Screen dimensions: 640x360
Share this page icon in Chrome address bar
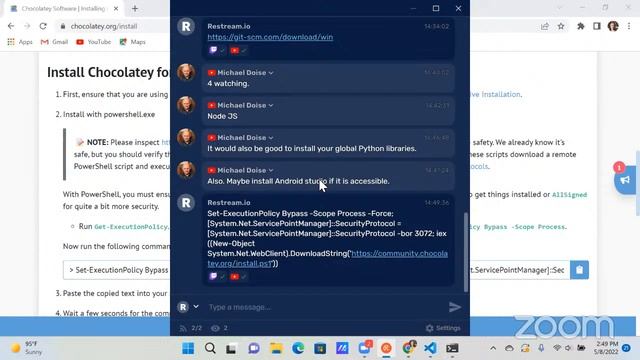click(544, 26)
